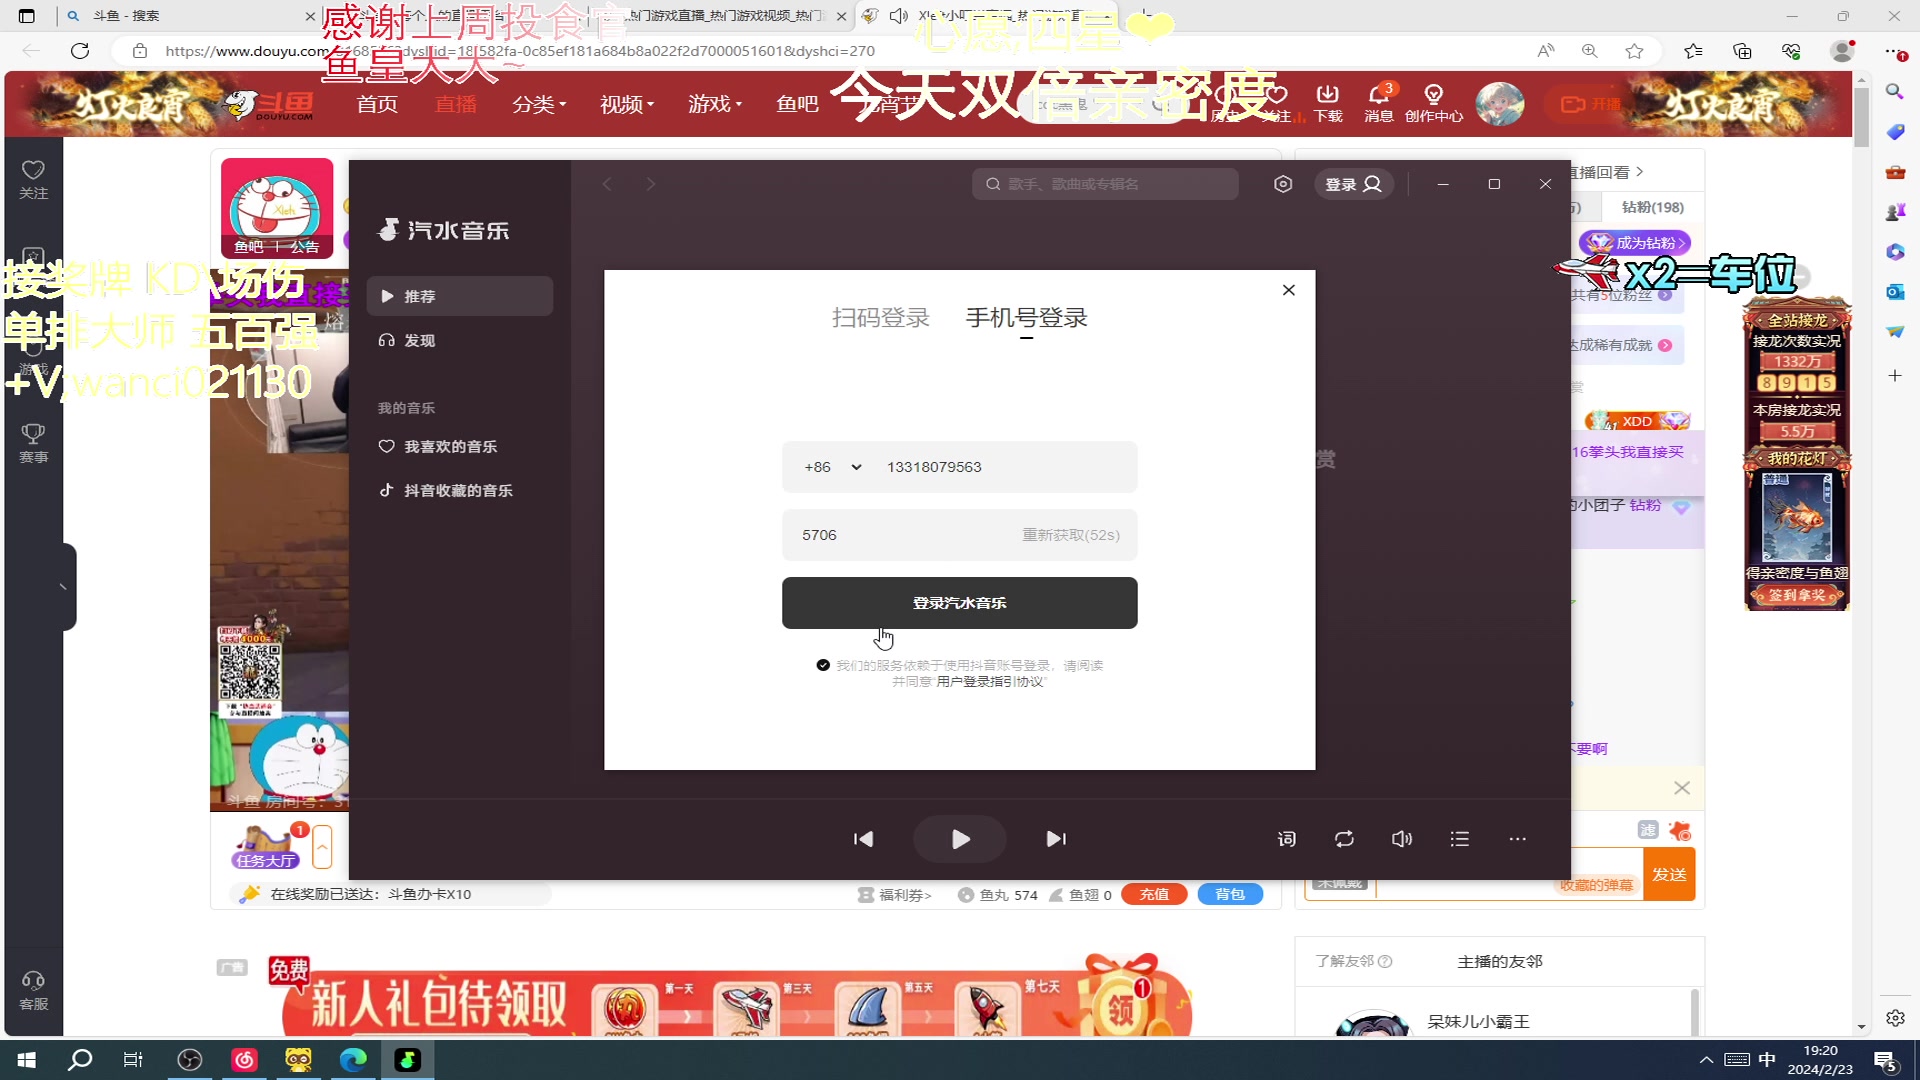
Task: Click 发送 to send chat message
Action: click(x=1669, y=874)
